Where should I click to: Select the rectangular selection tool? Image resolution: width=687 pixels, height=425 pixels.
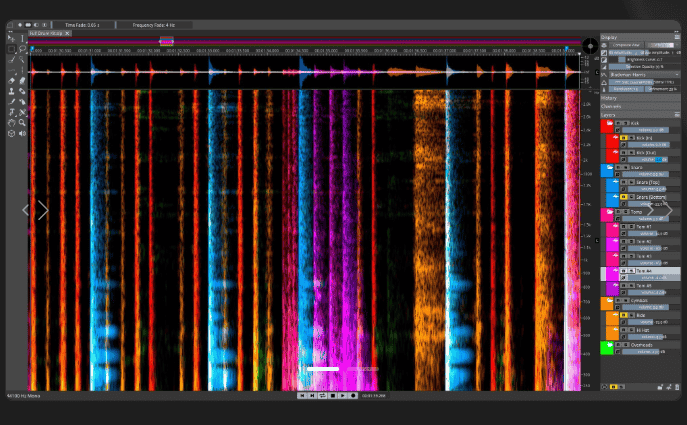pyautogui.click(x=12, y=49)
